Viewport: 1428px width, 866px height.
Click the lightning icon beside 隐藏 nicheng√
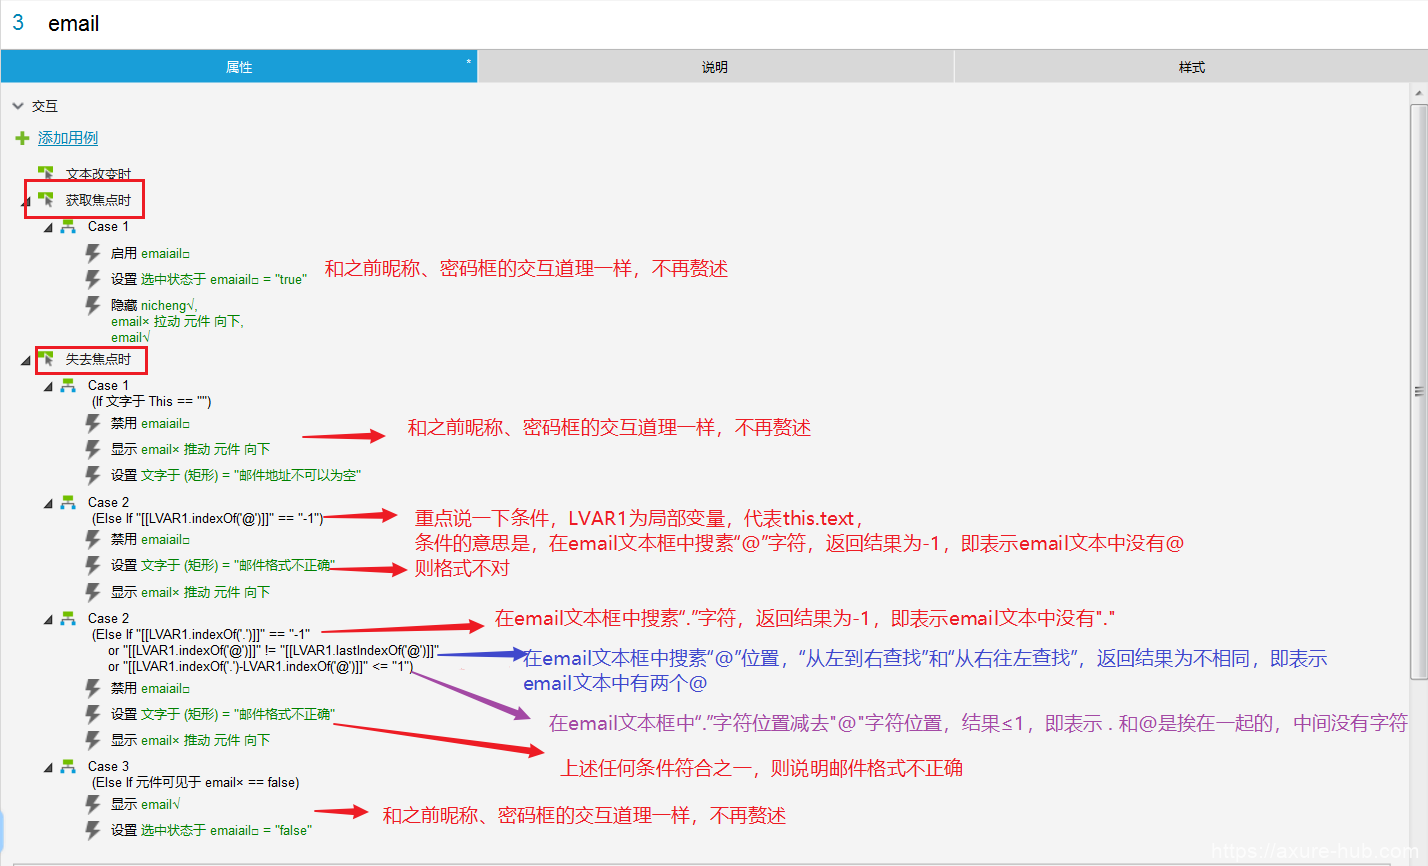point(93,305)
